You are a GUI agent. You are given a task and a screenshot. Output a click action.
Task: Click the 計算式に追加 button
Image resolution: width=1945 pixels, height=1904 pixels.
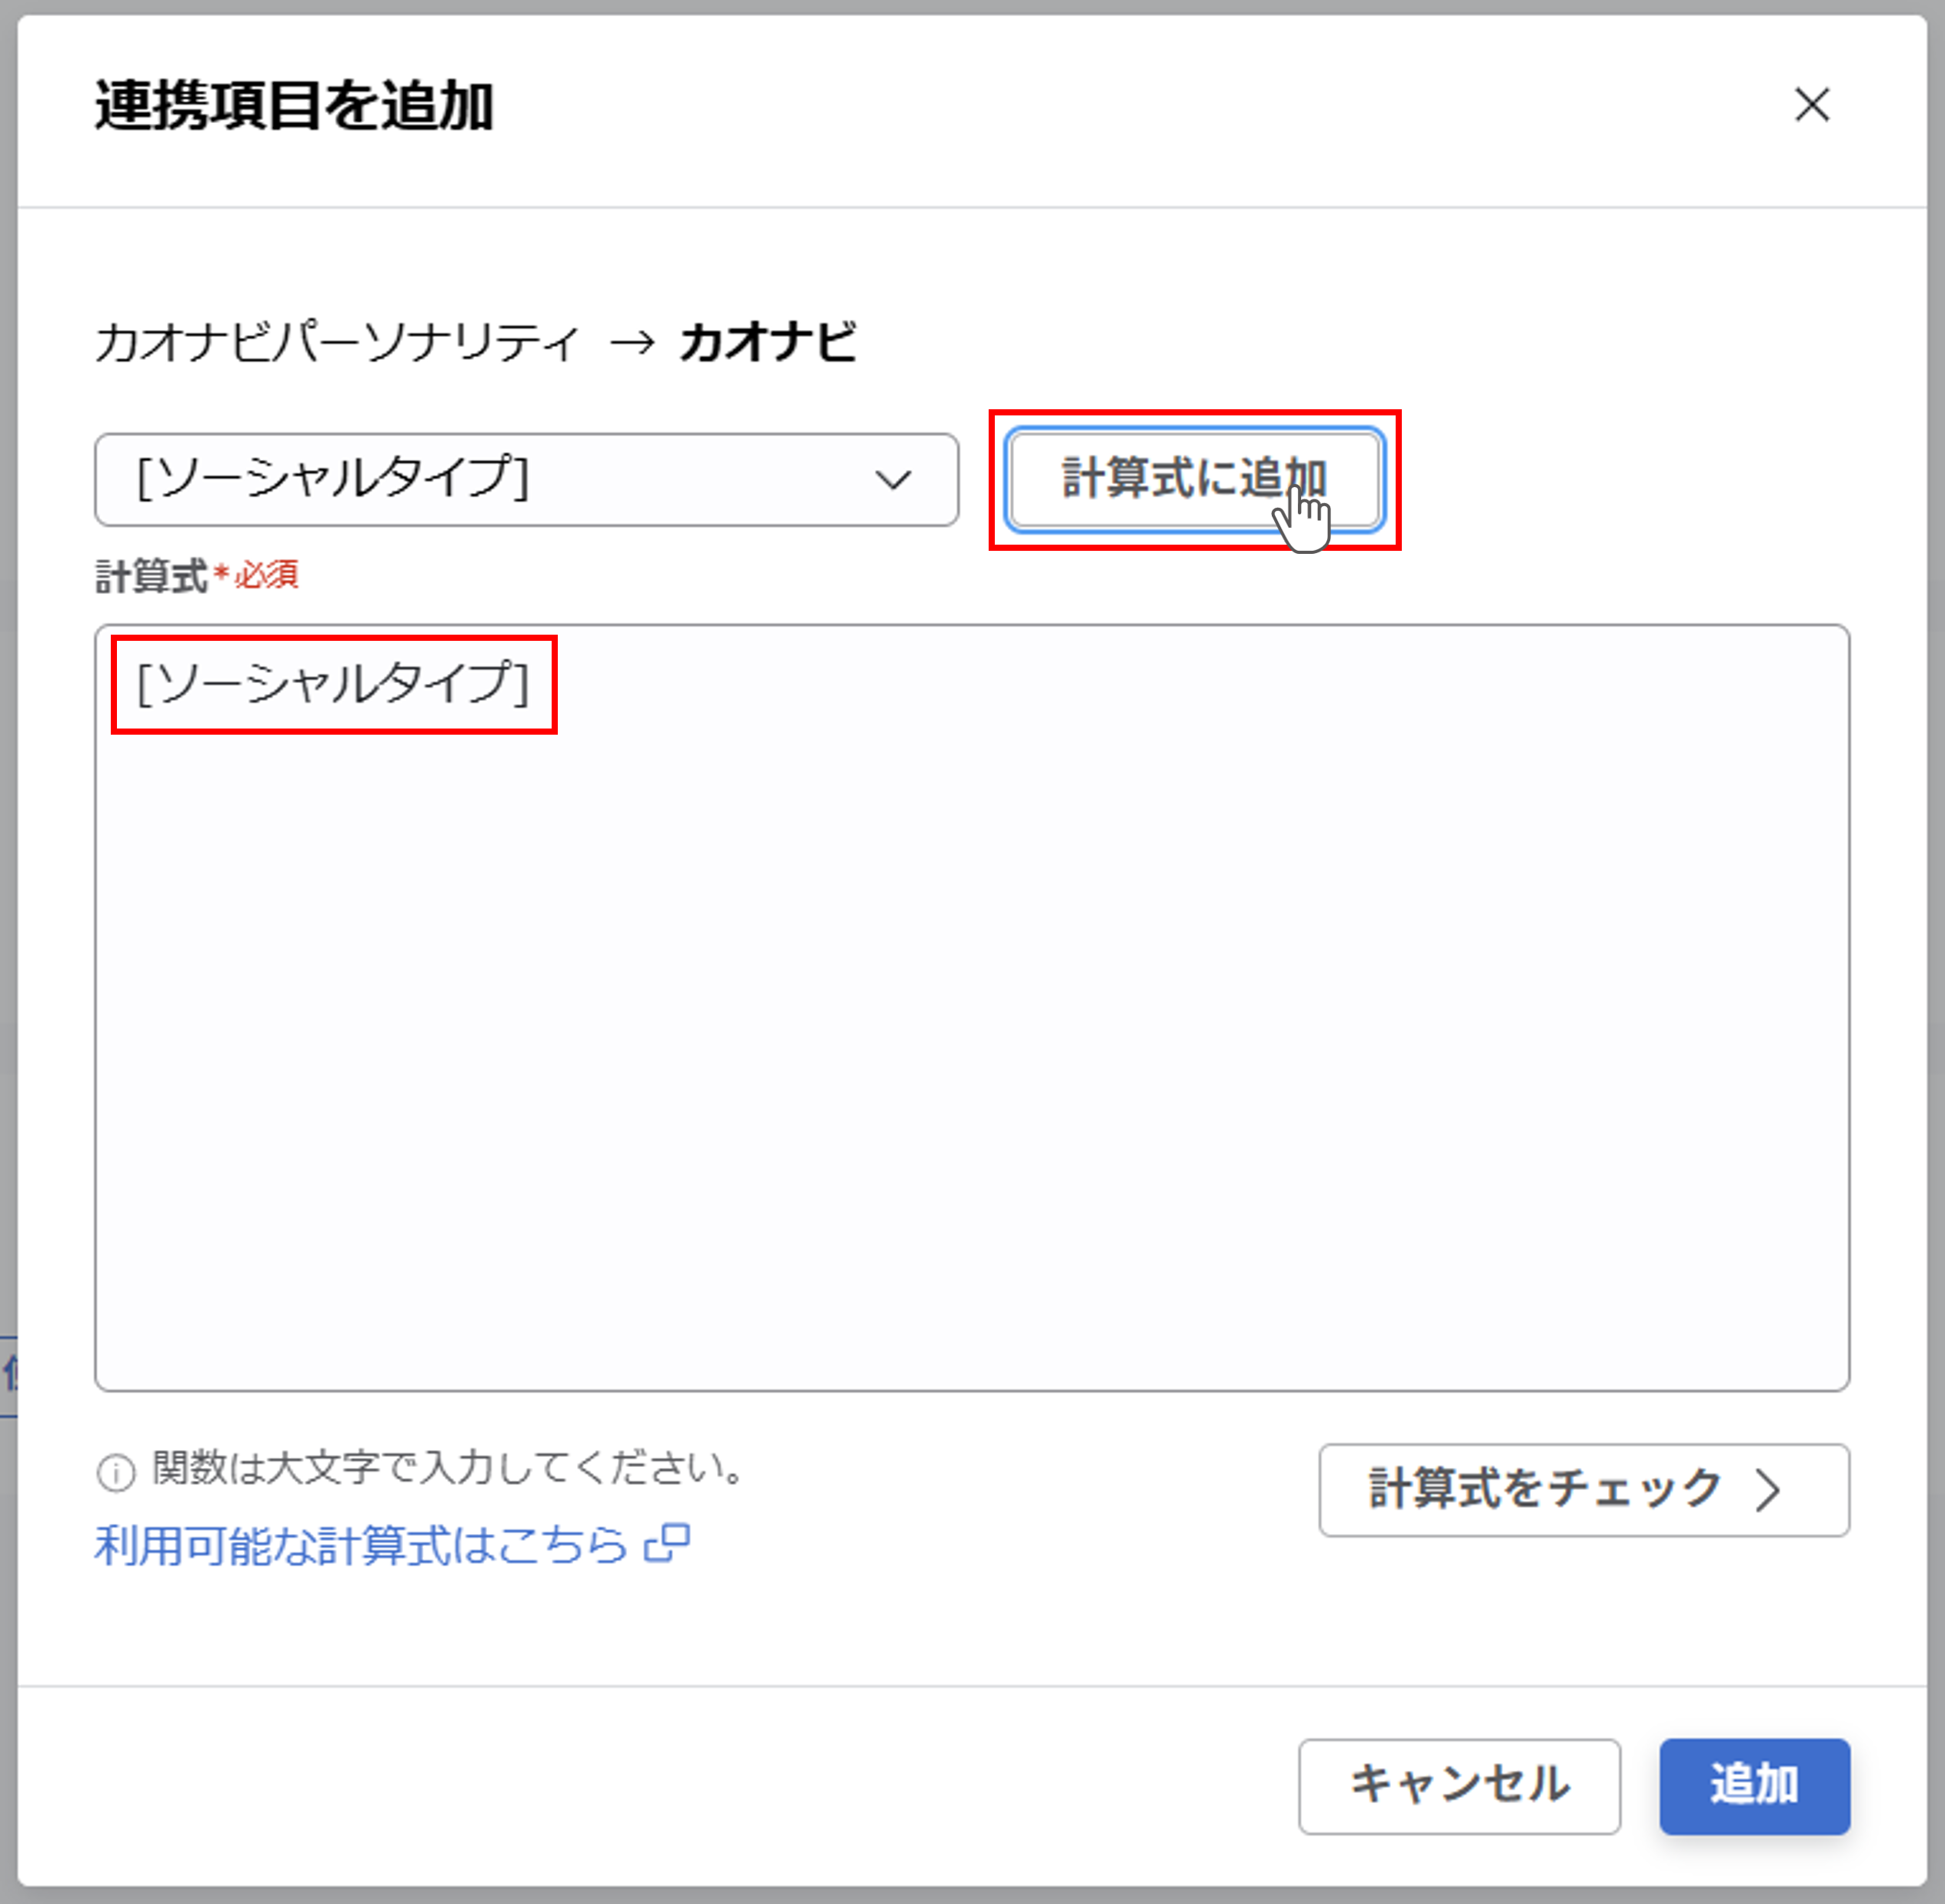(1194, 479)
